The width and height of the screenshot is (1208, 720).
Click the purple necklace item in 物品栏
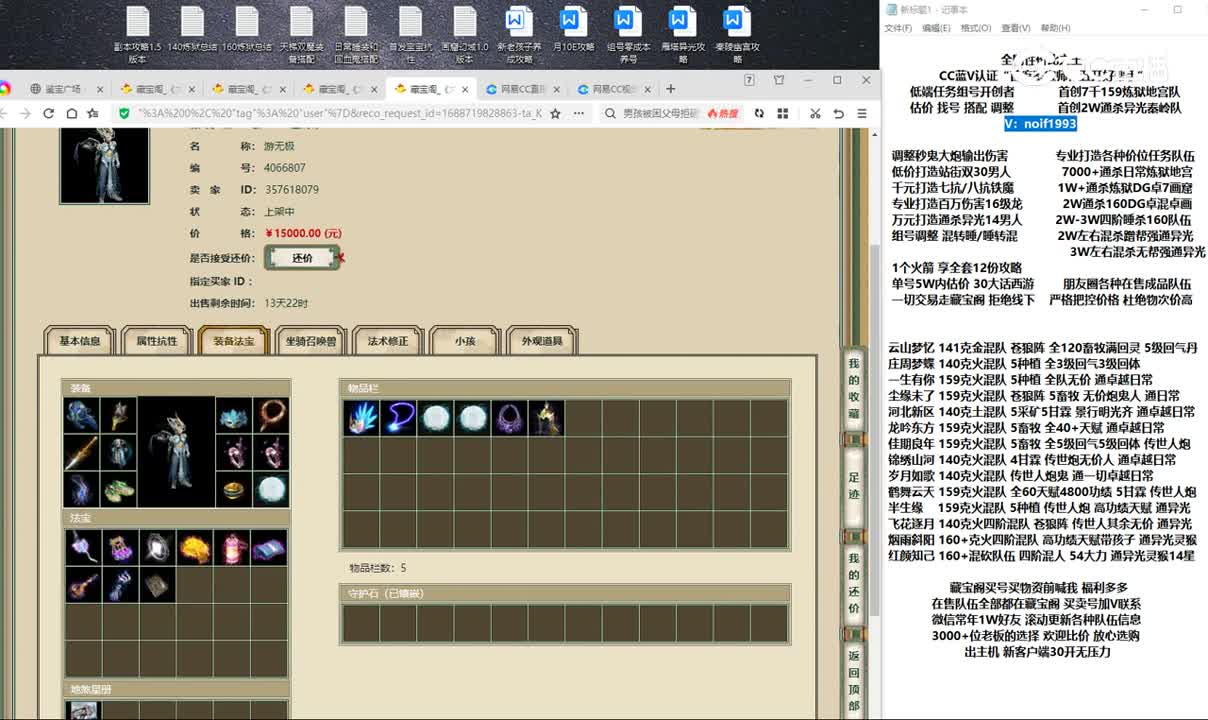(509, 418)
